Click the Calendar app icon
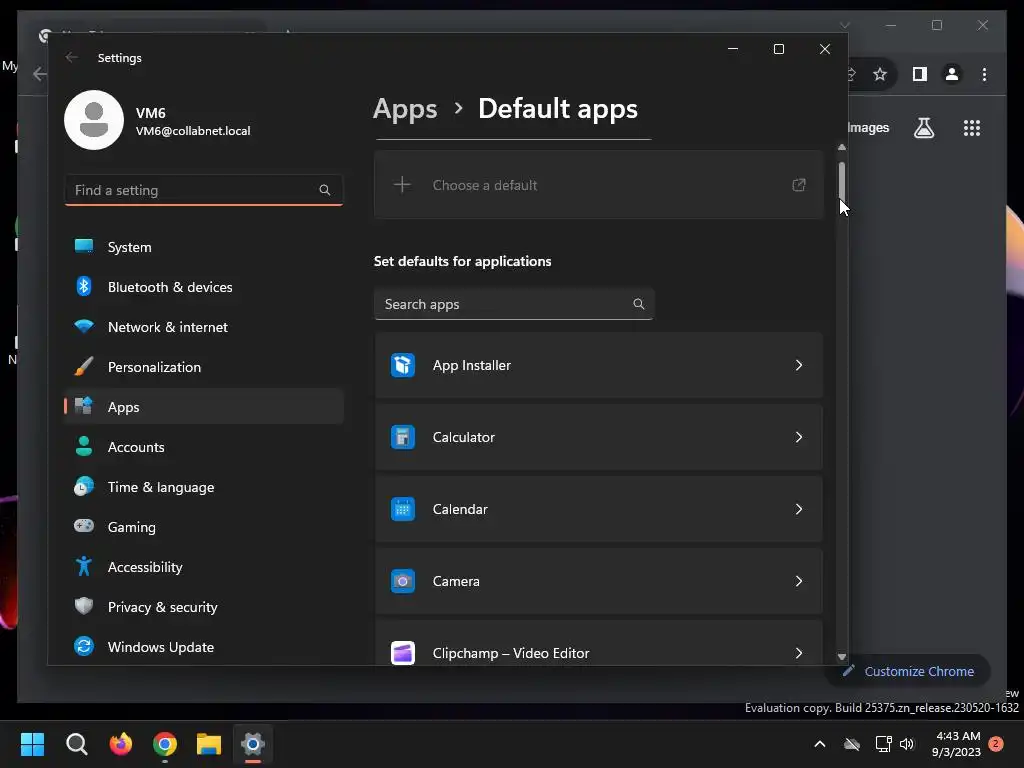The height and width of the screenshot is (768, 1024). 403,509
